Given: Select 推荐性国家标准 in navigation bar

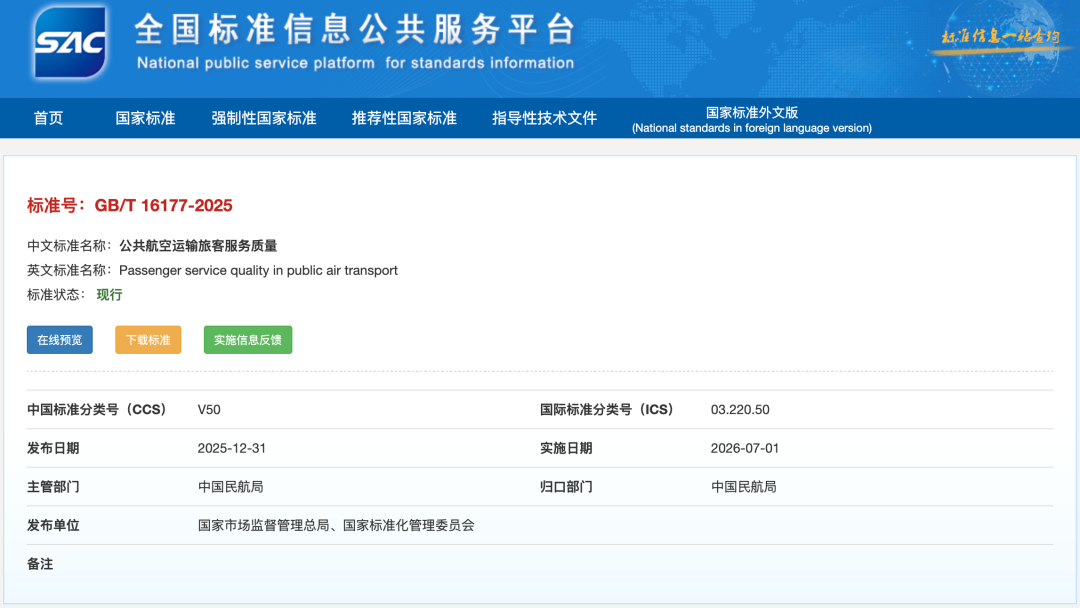Looking at the screenshot, I should click(x=404, y=118).
